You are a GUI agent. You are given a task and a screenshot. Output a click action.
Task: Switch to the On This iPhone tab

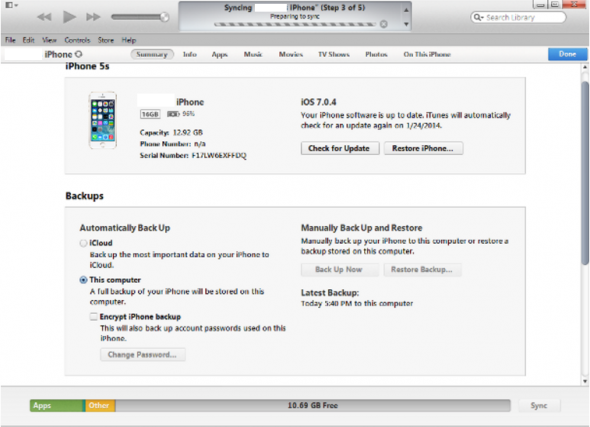point(427,55)
